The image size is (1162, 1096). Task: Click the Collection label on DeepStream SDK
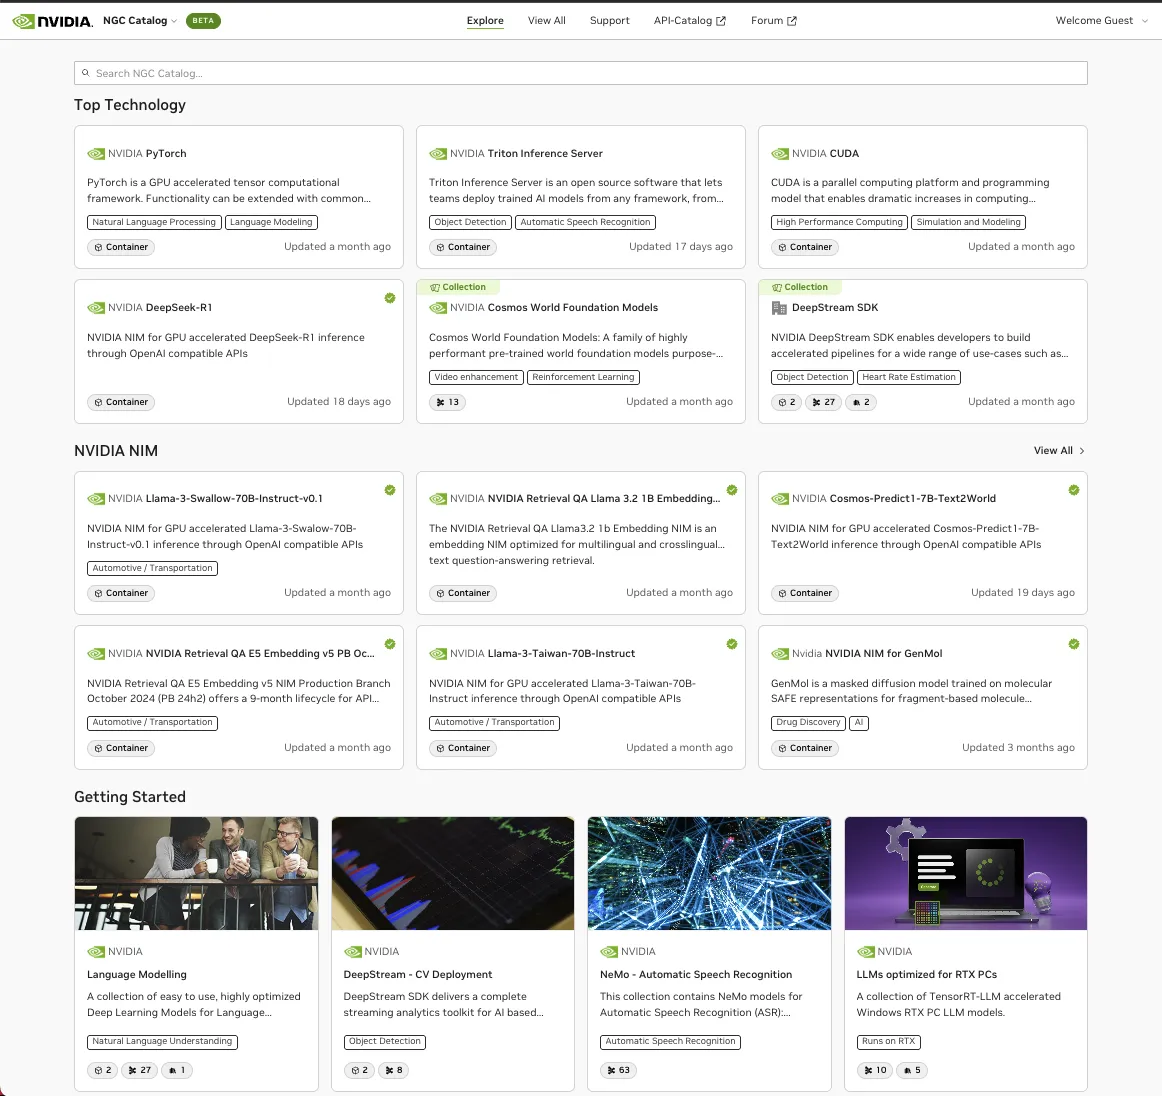point(800,287)
